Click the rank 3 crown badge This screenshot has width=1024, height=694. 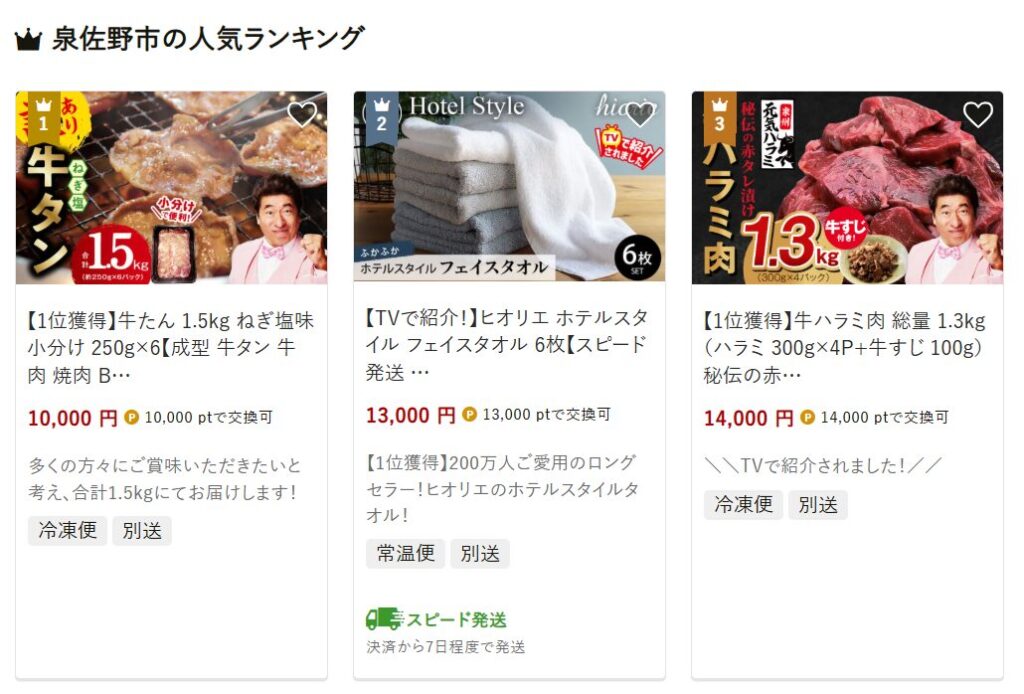(720, 116)
